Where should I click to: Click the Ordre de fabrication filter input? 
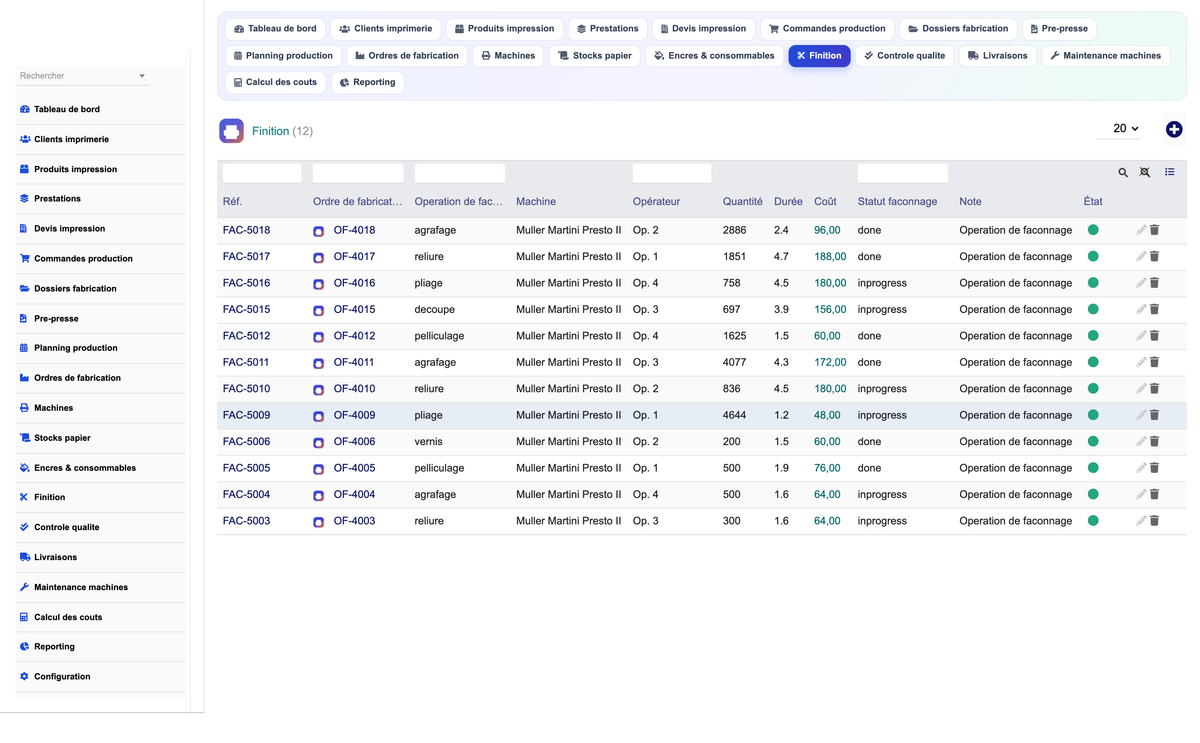point(358,173)
